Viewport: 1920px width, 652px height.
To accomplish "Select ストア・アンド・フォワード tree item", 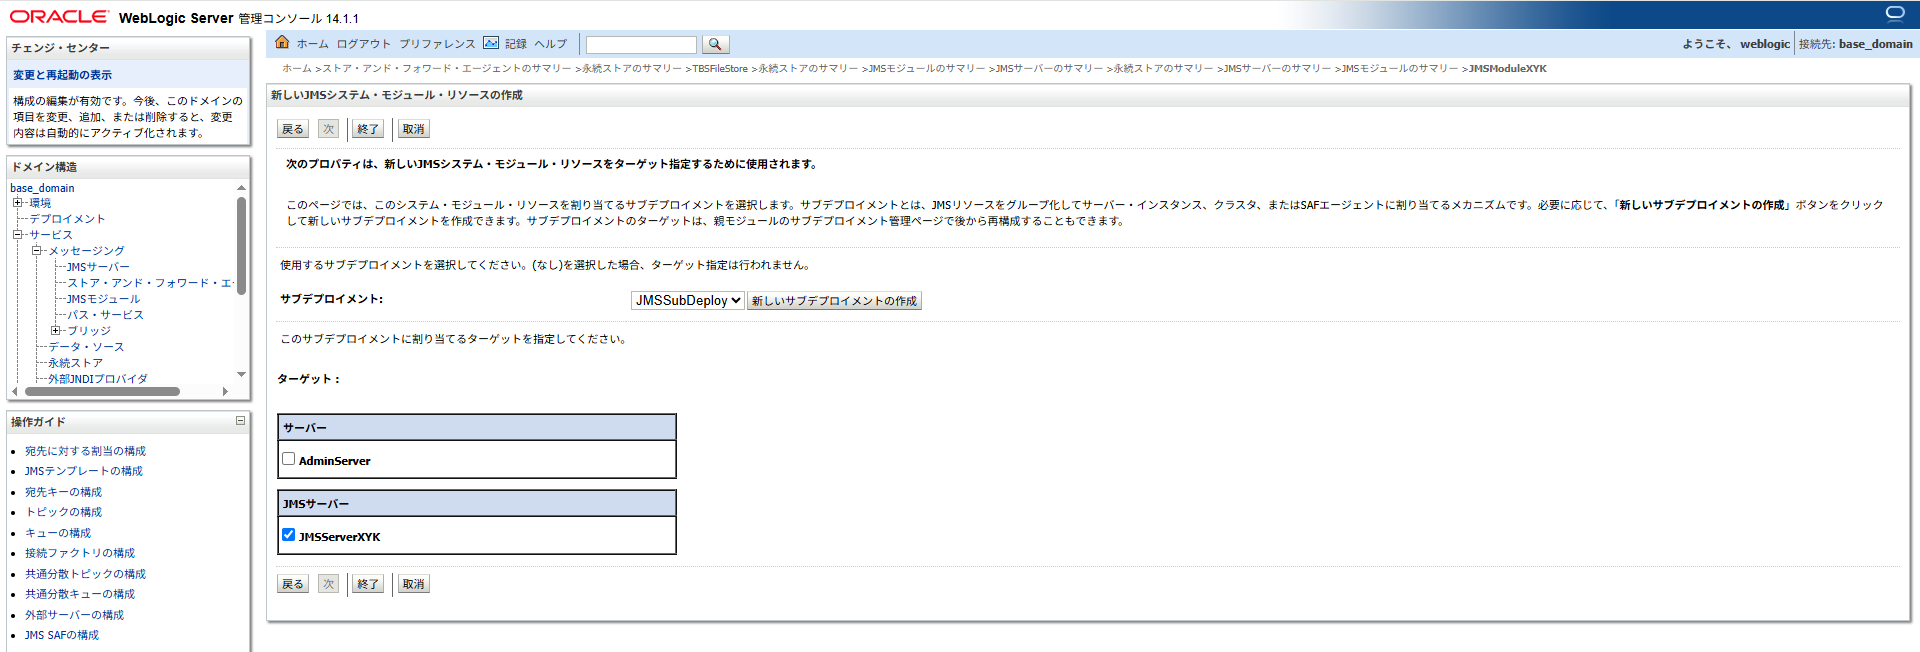I will (150, 283).
